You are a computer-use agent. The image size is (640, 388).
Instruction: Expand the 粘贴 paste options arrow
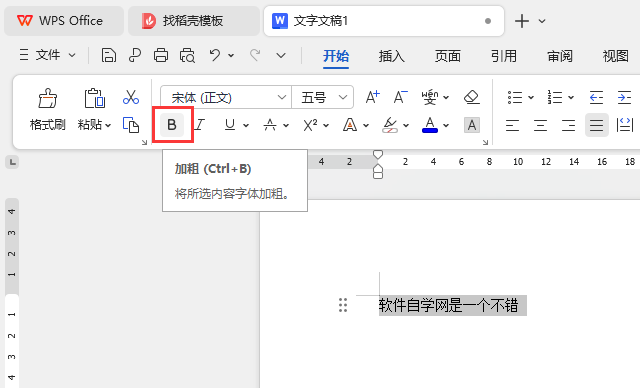tap(108, 126)
